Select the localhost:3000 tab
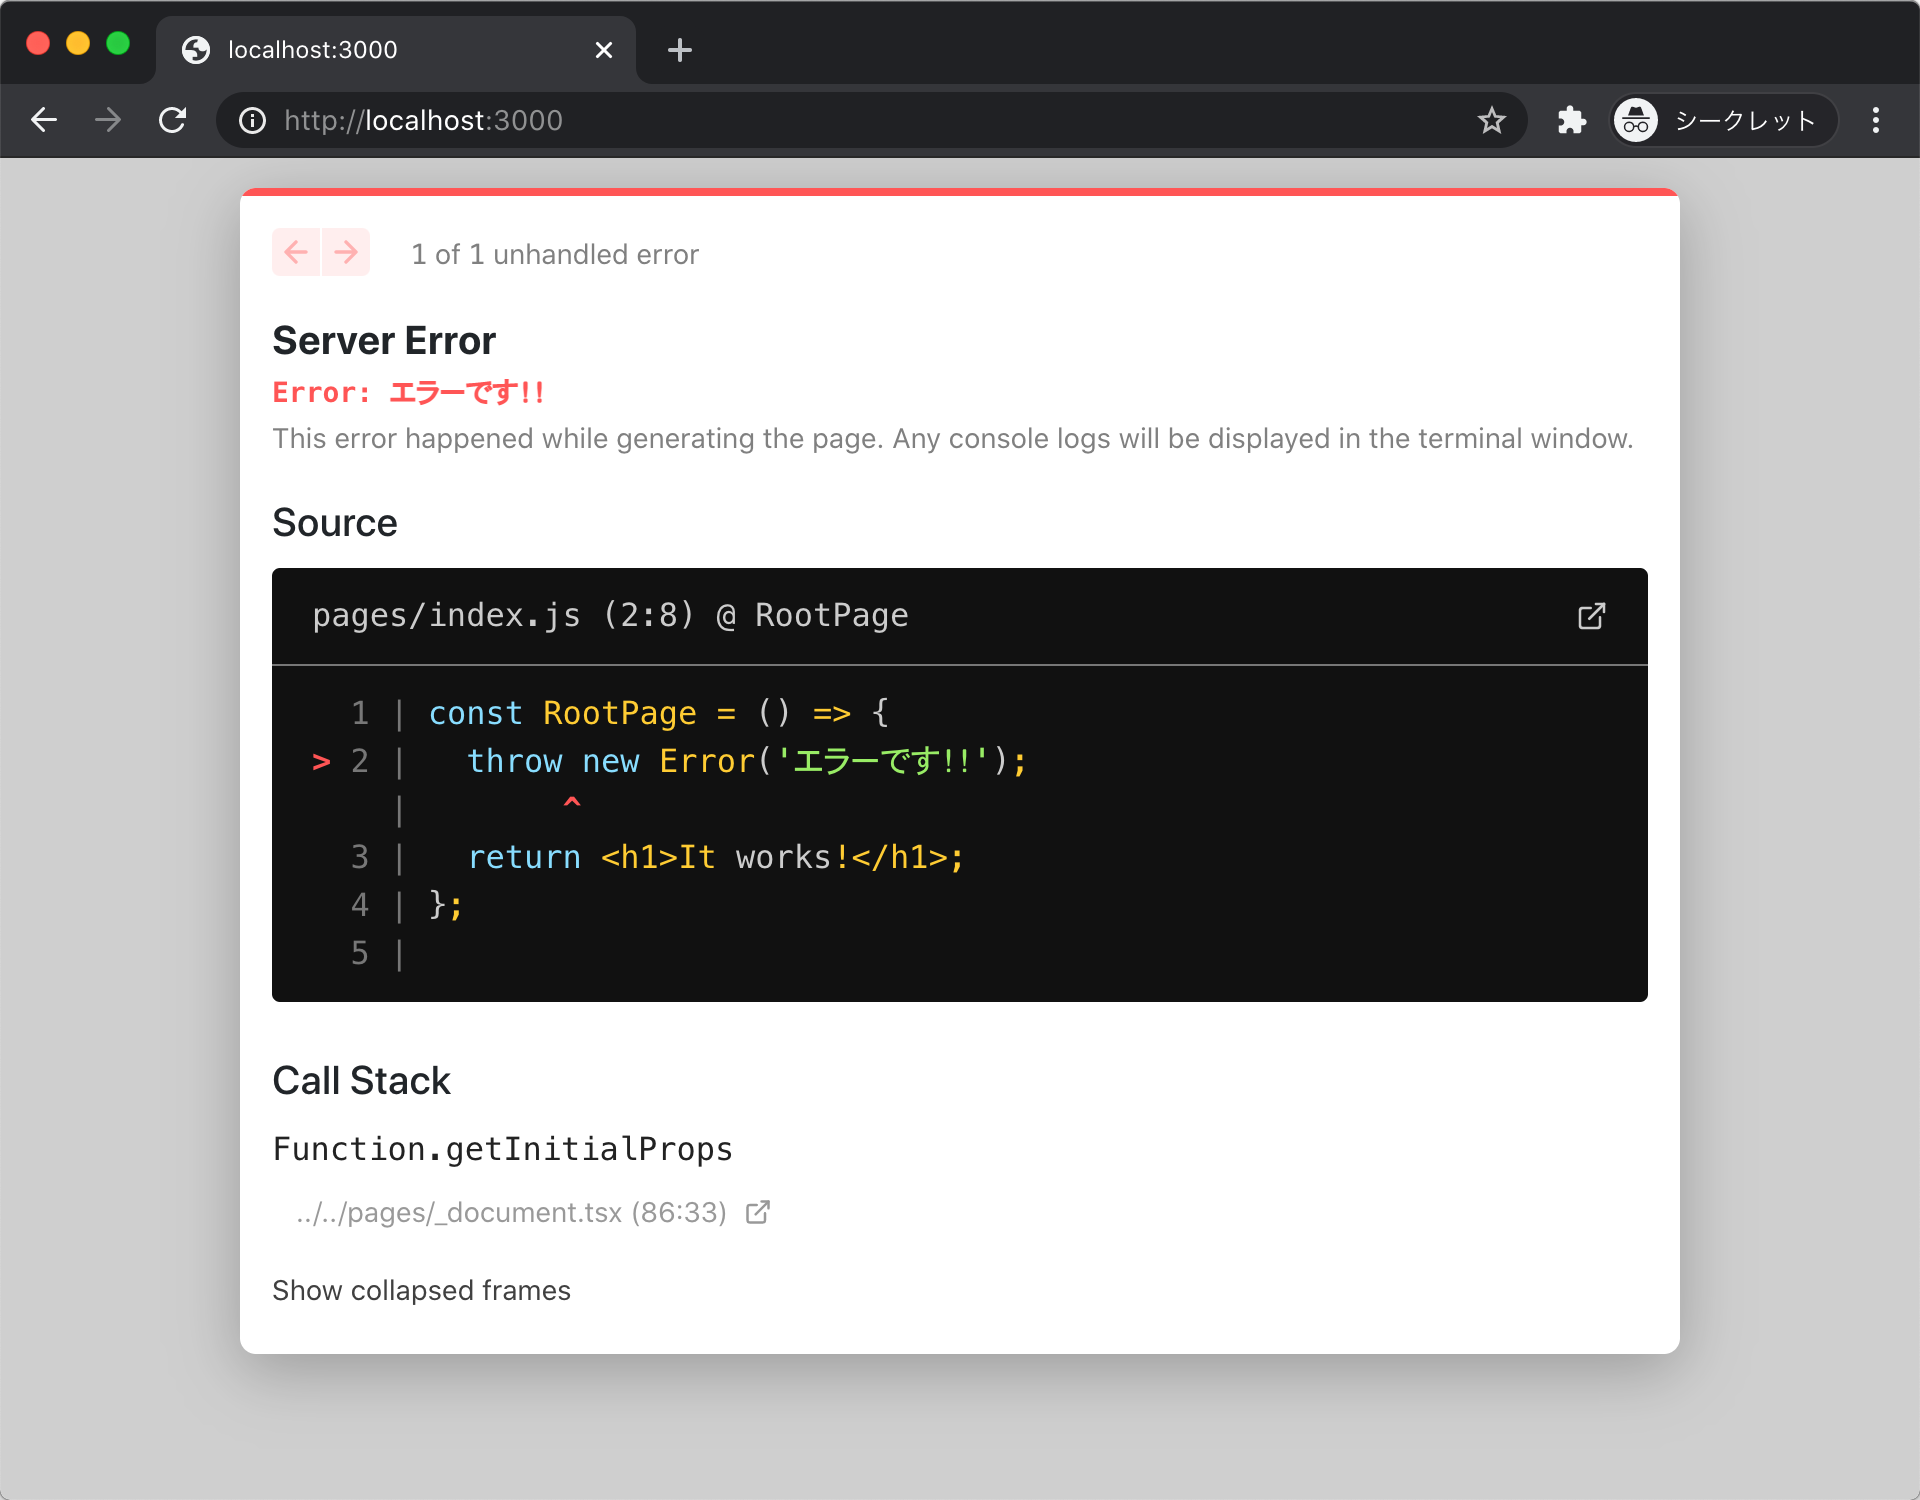The height and width of the screenshot is (1500, 1920). [396, 50]
